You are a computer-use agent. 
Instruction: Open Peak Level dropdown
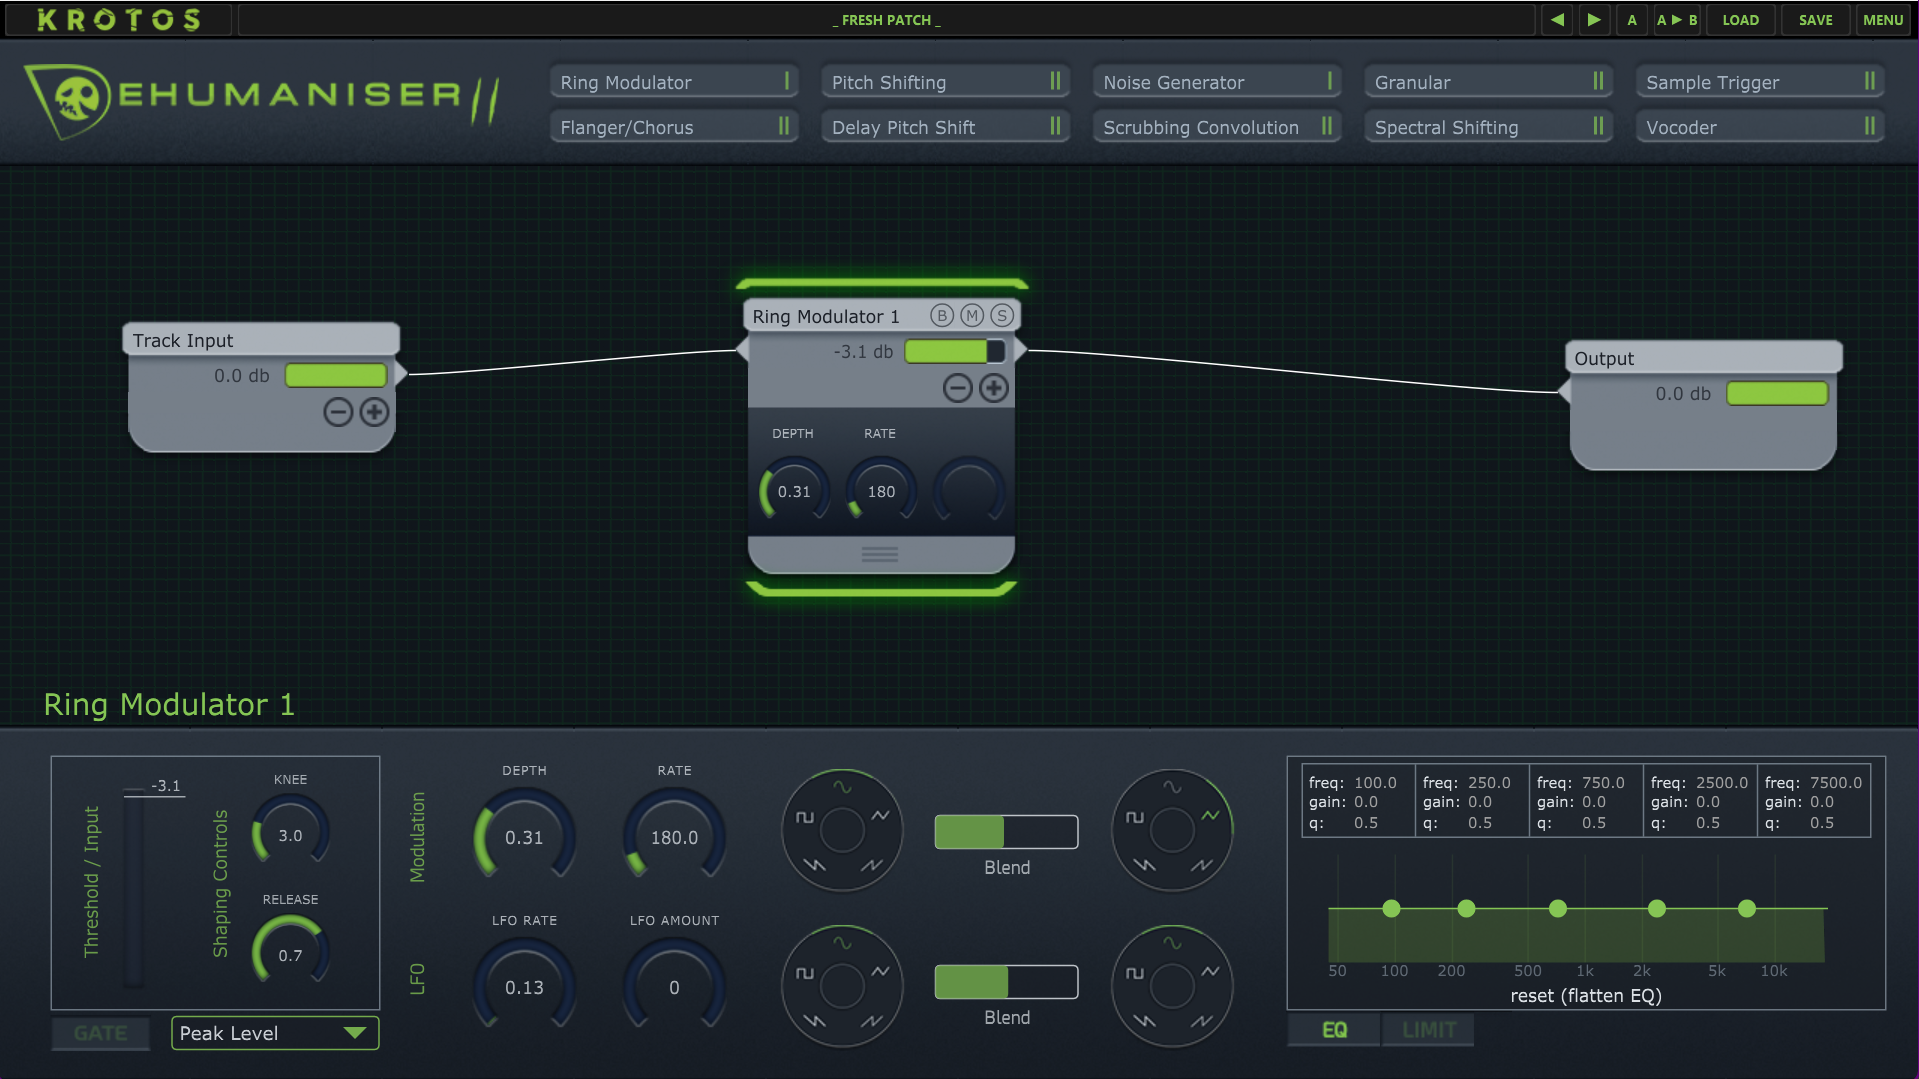click(275, 1033)
